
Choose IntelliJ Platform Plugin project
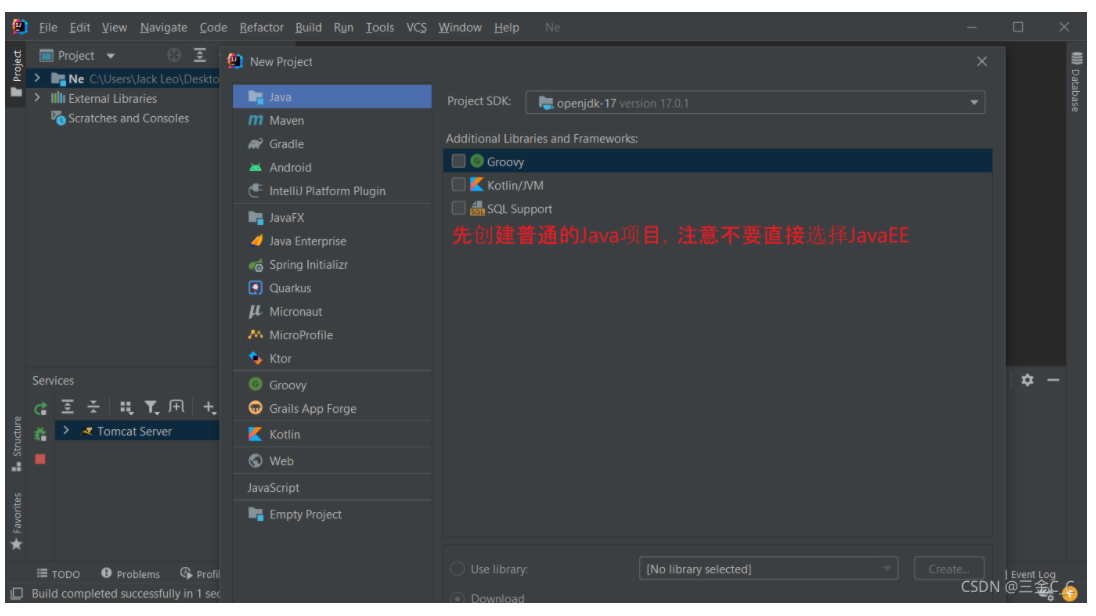(x=332, y=191)
